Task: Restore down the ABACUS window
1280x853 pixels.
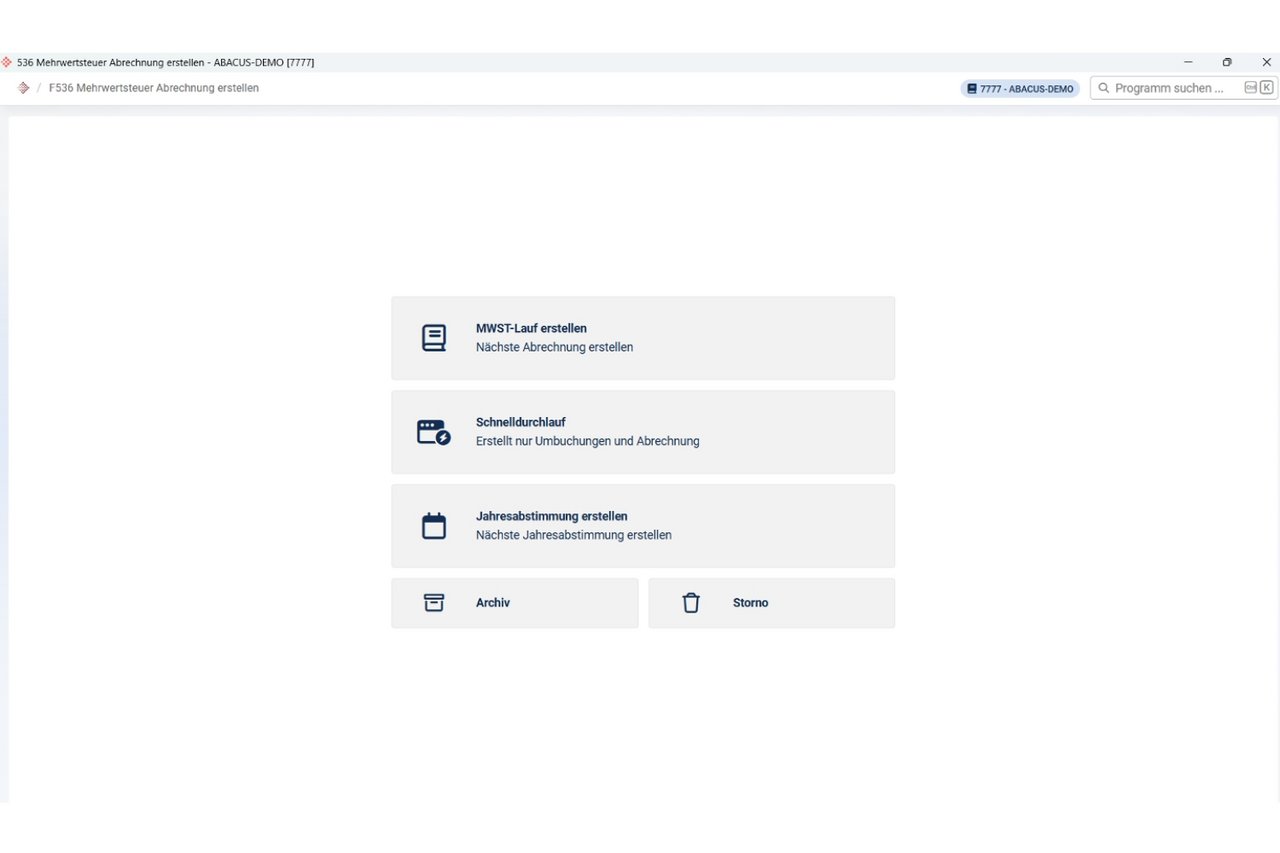Action: (1227, 62)
